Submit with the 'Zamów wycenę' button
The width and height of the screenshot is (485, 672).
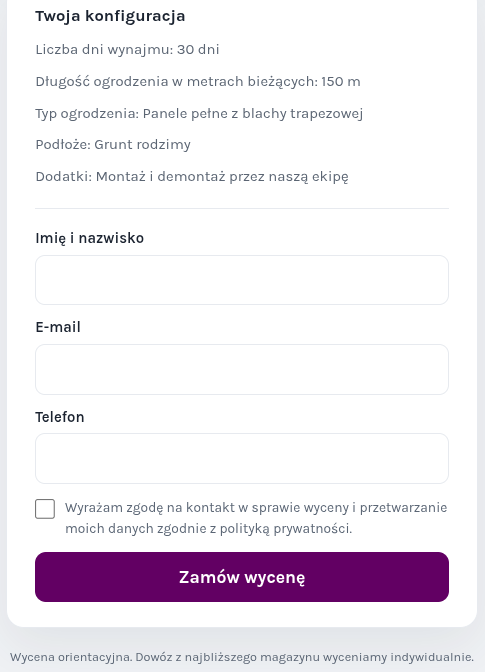click(x=242, y=577)
